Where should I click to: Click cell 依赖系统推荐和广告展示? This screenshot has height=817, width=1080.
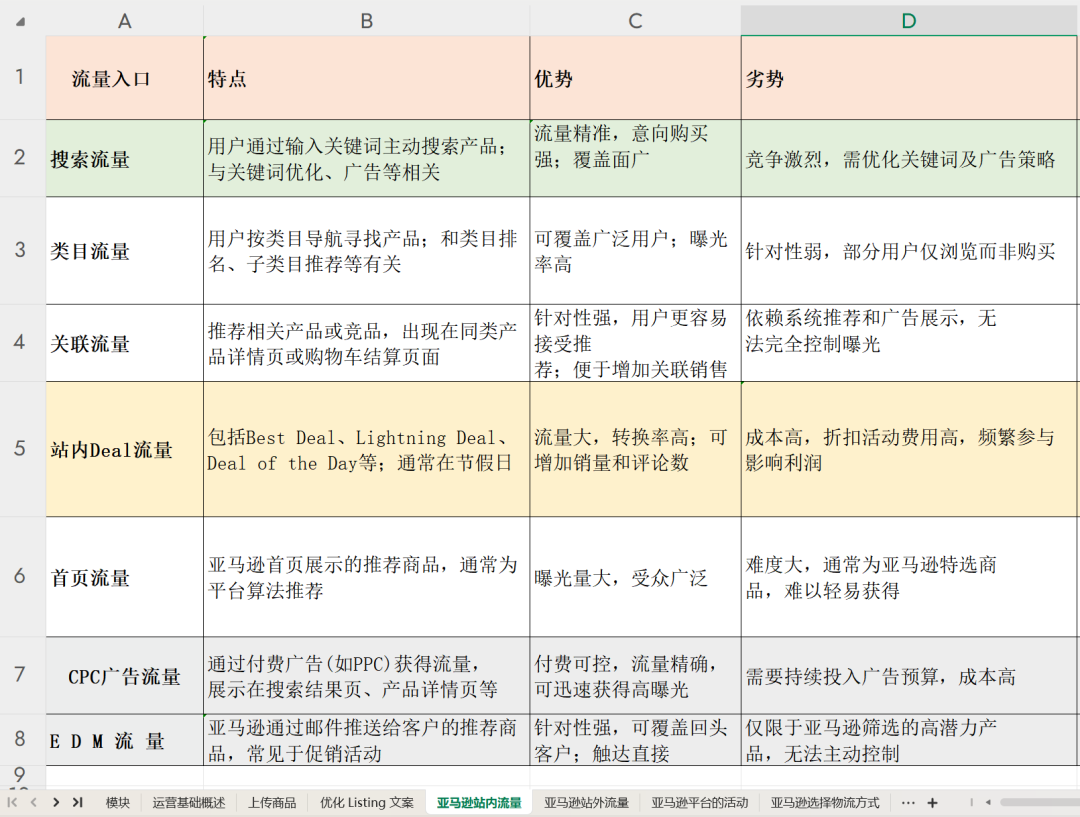click(909, 343)
